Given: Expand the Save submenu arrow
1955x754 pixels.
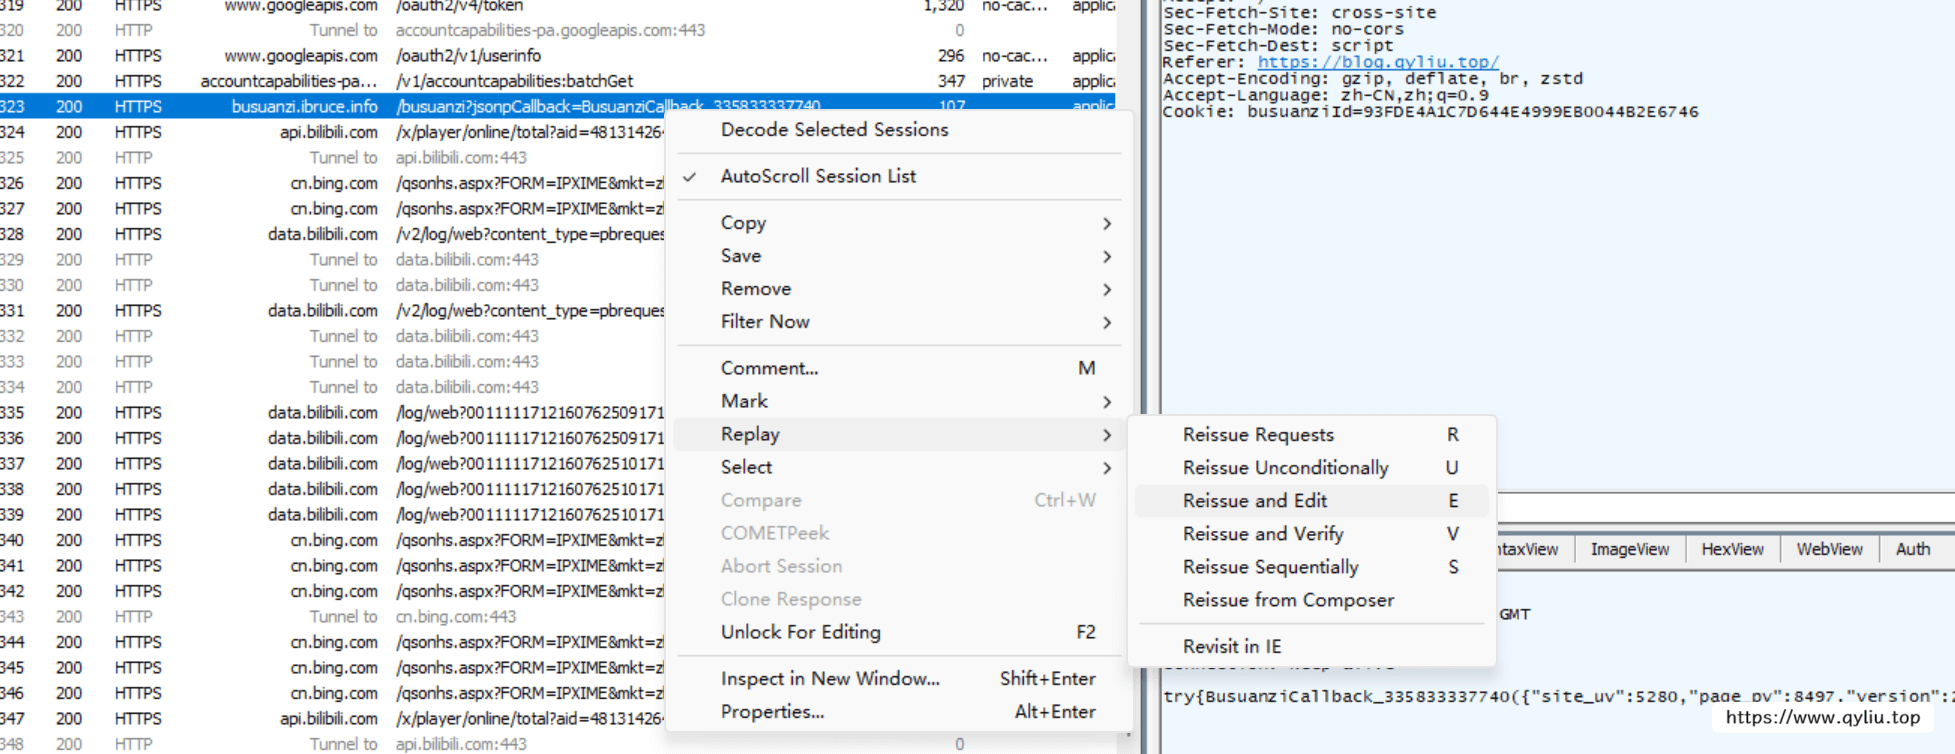Looking at the screenshot, I should 1106,256.
